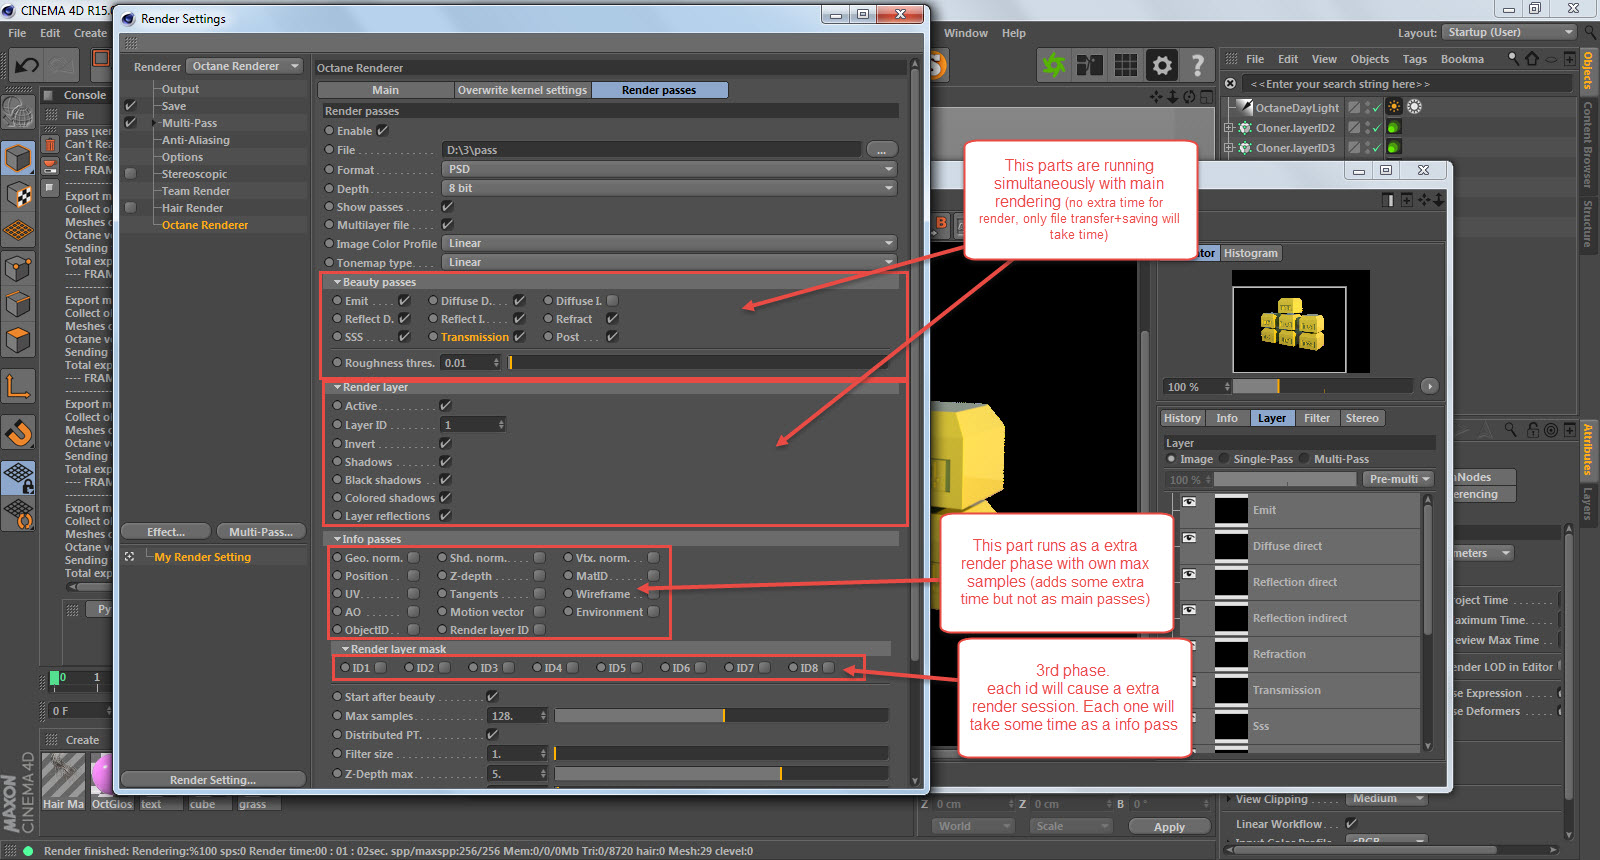
Task: Enable the Geo. norm. info pass checkbox
Action: (x=413, y=558)
